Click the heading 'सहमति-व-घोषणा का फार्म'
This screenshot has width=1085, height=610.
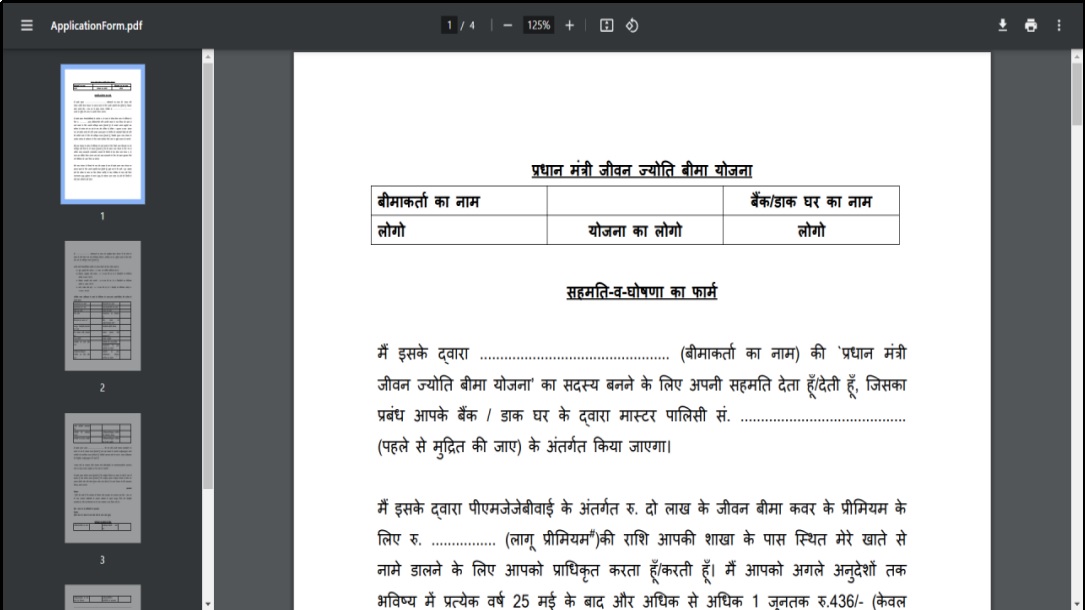[x=641, y=292]
